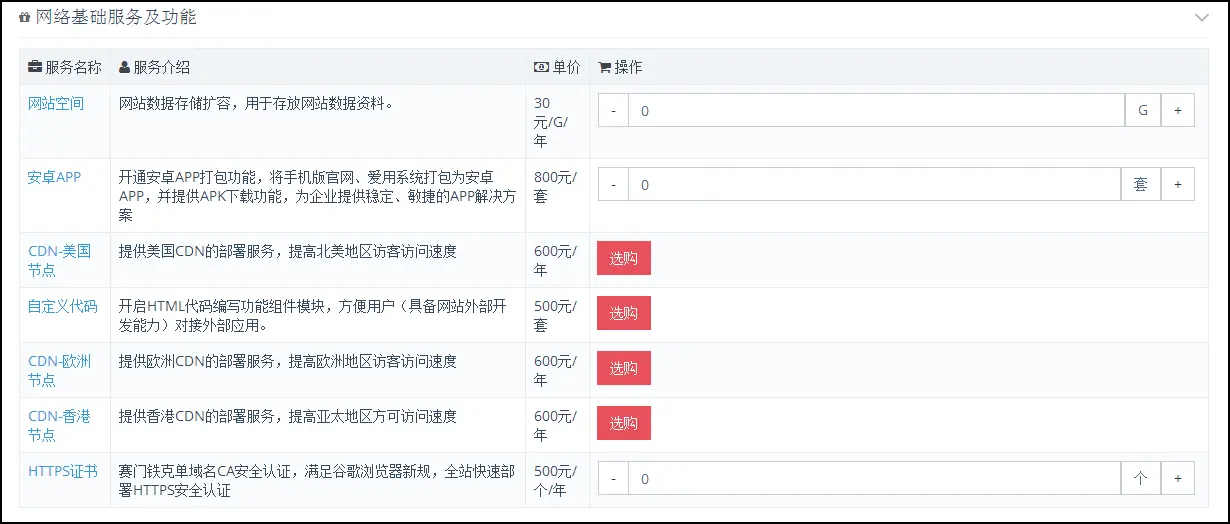The width and height of the screenshot is (1230, 524).
Task: Decrease 安卓APP quantity with minus button
Action: 613,184
